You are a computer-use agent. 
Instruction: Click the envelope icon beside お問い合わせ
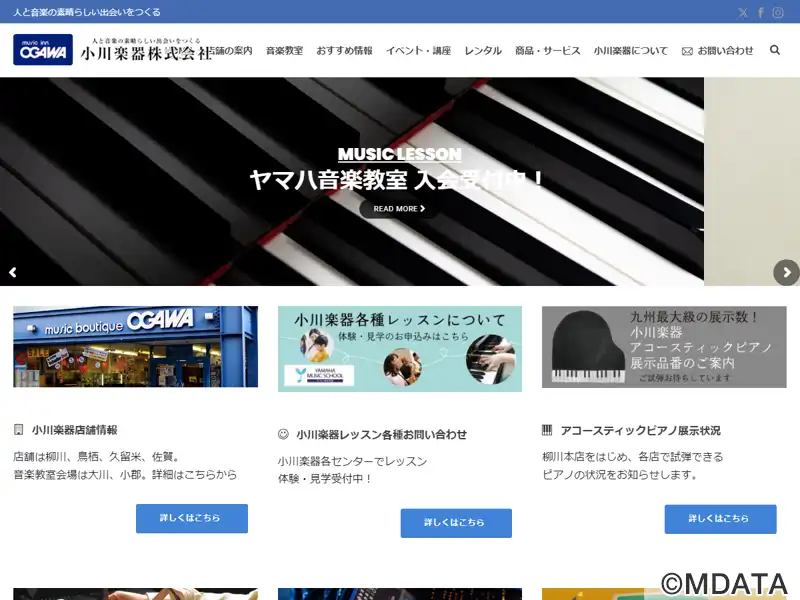click(687, 51)
